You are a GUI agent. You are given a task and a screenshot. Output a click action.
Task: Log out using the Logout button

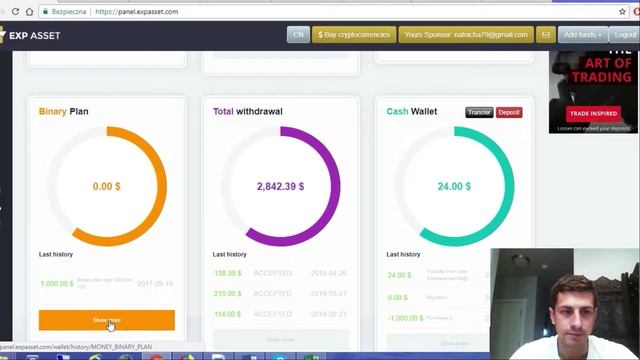click(x=624, y=35)
